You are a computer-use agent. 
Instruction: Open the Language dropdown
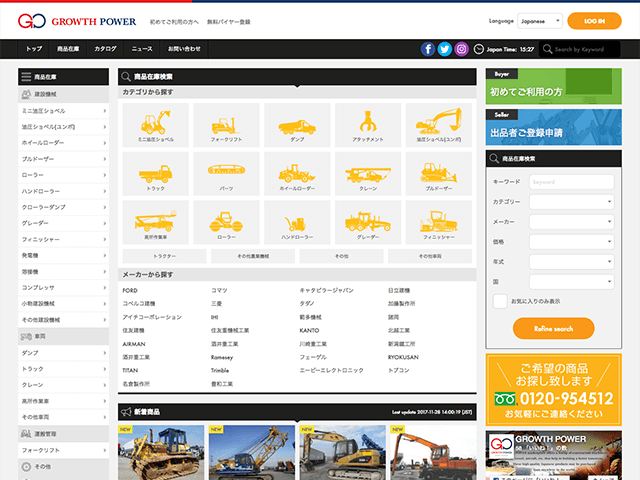(x=540, y=21)
